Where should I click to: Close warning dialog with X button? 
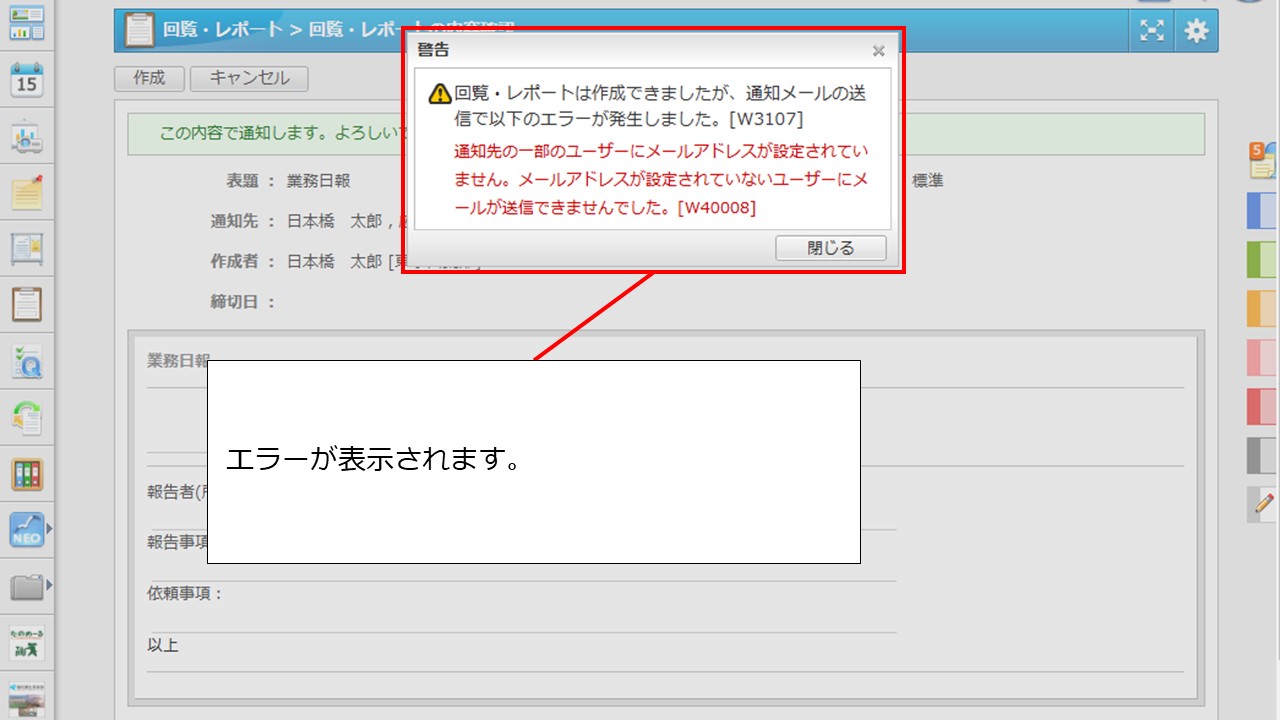click(x=878, y=50)
